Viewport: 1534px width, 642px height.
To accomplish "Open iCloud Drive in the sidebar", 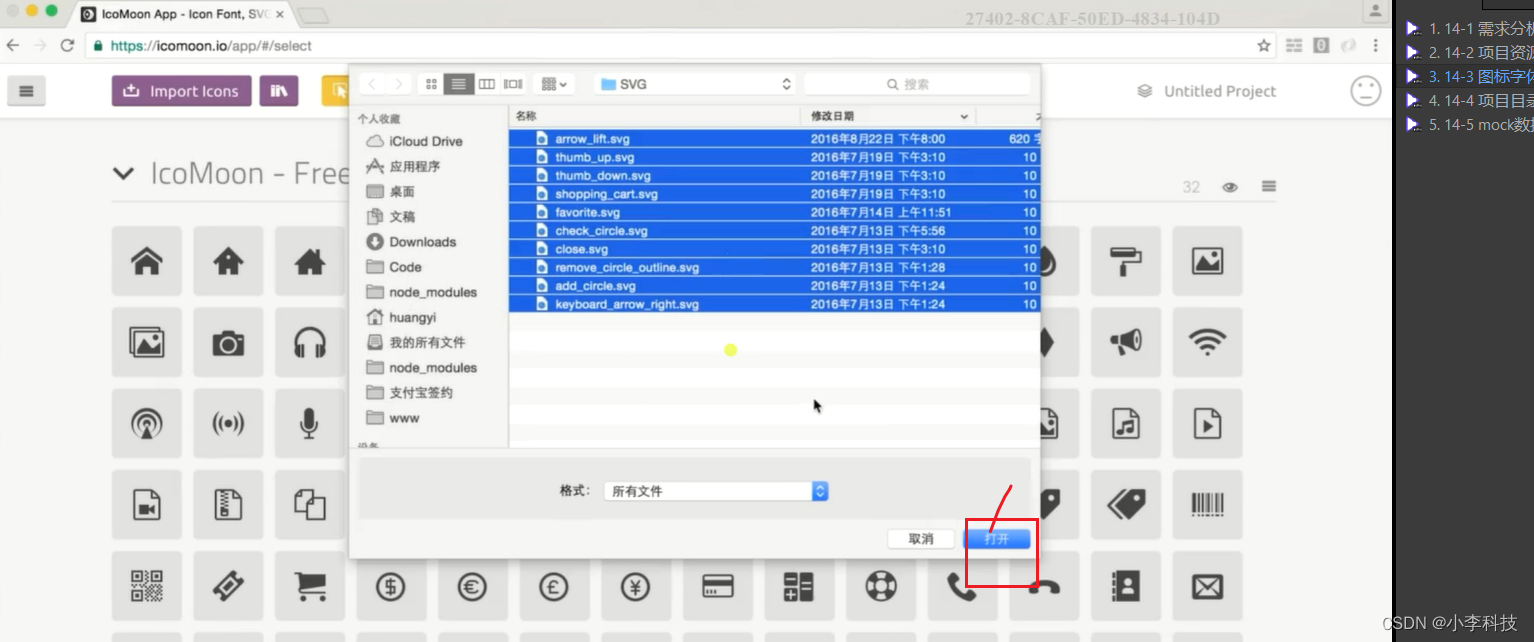I will 424,141.
